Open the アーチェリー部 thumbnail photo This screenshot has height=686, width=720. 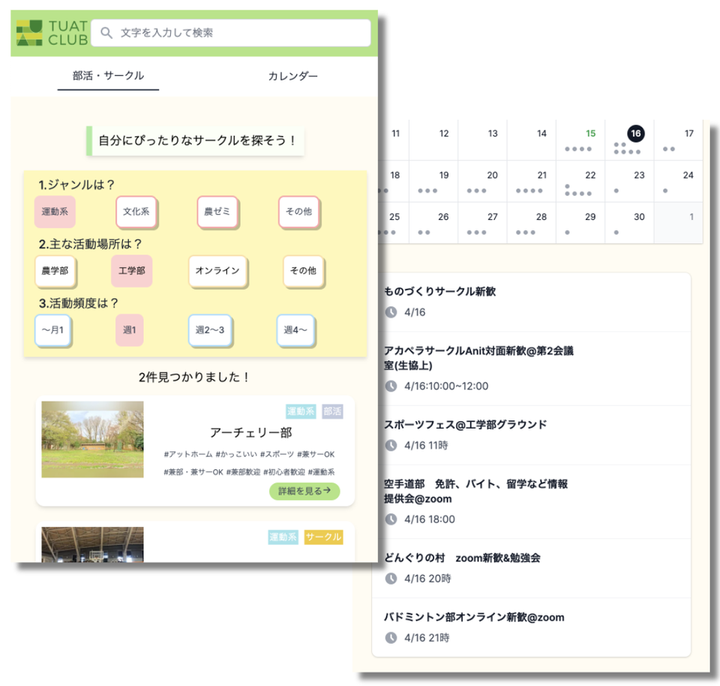92,439
